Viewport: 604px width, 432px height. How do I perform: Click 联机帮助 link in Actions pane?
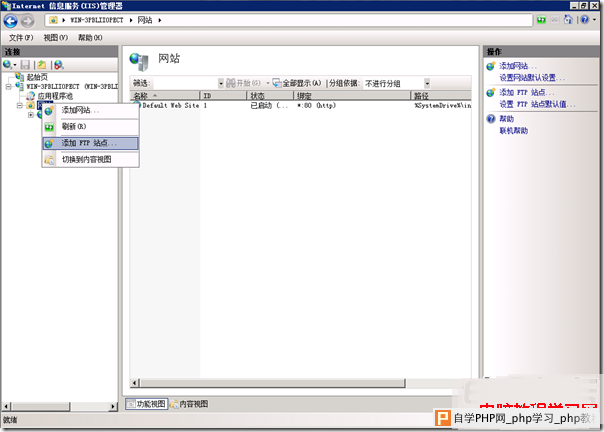(x=514, y=130)
